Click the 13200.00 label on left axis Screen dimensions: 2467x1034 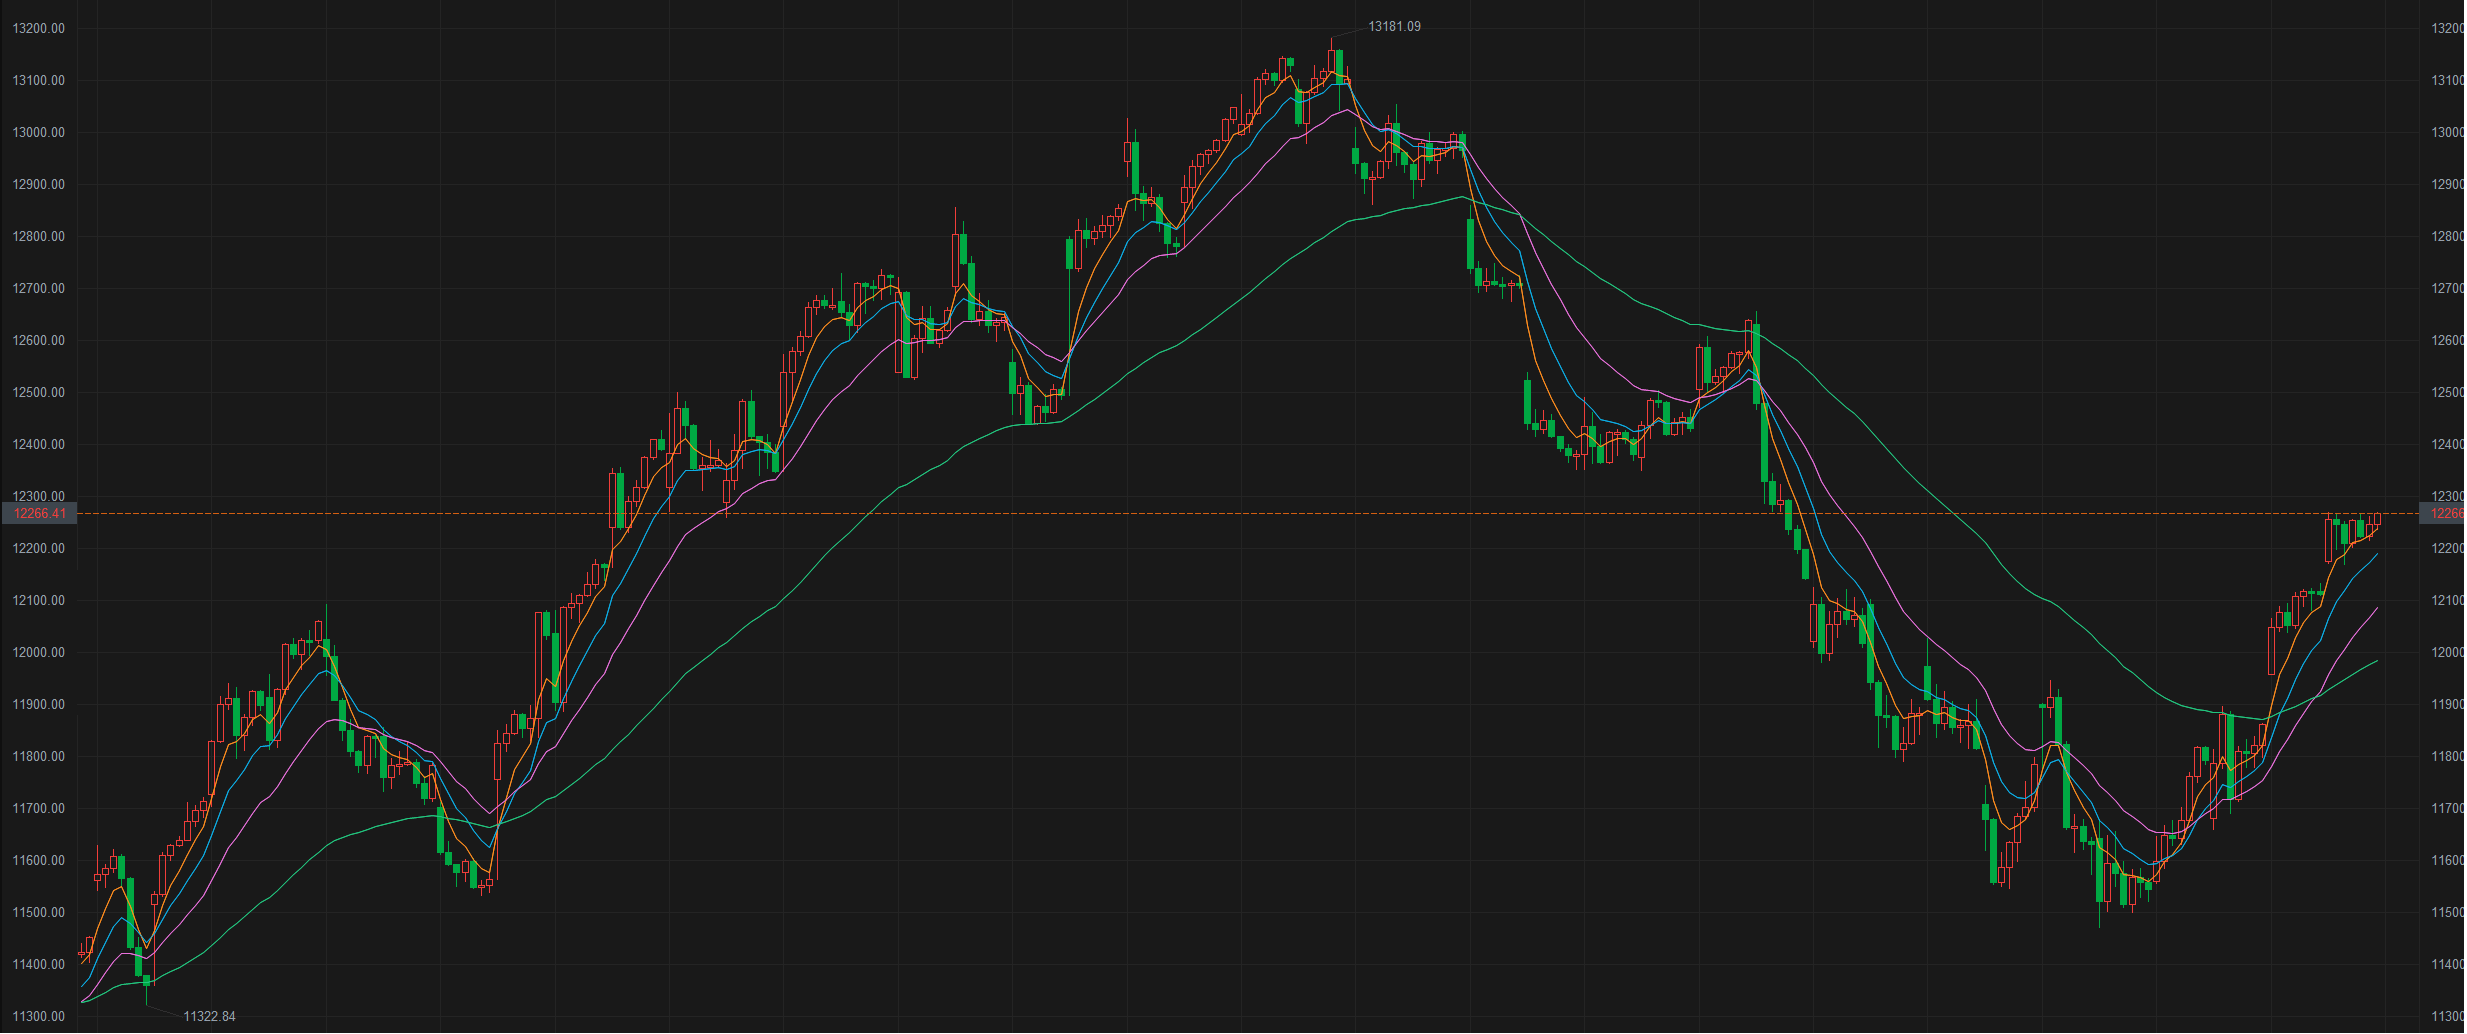[38, 28]
